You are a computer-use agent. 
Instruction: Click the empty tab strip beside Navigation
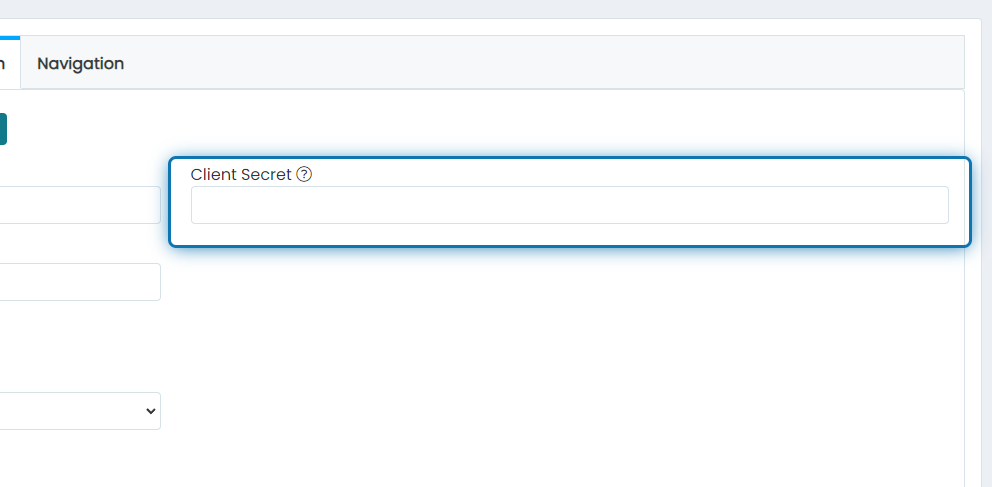click(550, 63)
